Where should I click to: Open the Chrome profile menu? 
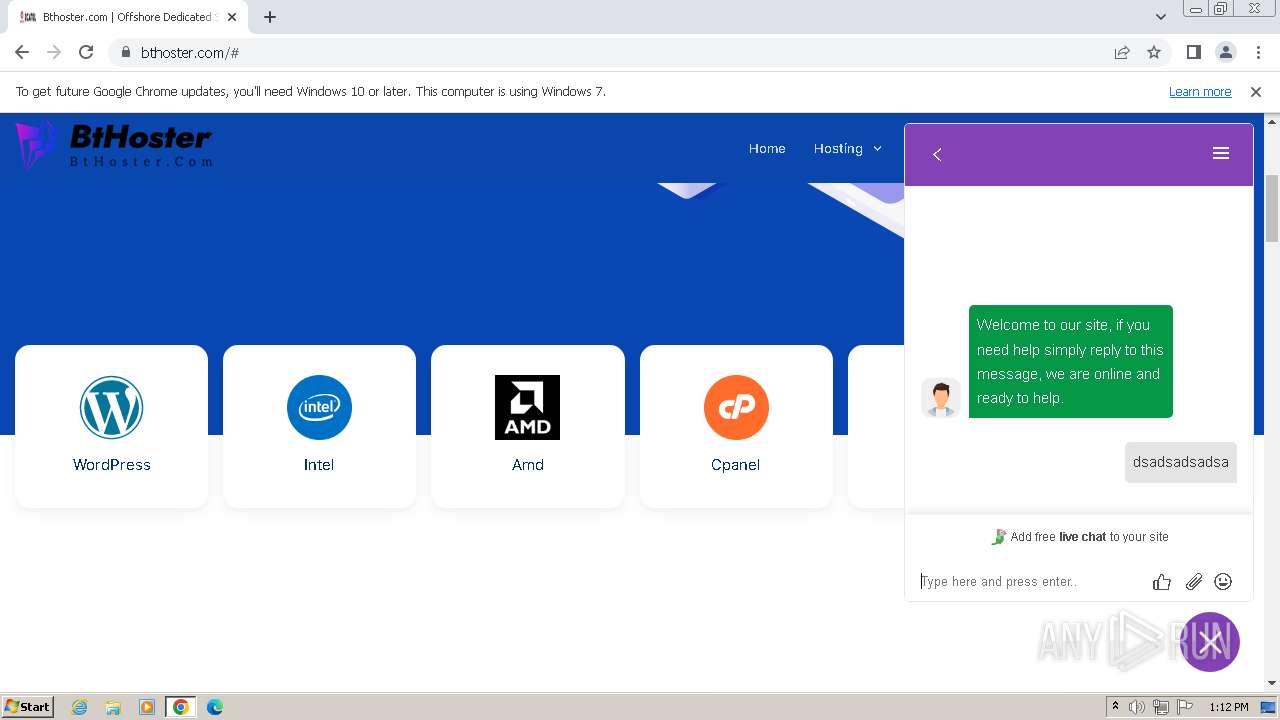click(x=1225, y=52)
